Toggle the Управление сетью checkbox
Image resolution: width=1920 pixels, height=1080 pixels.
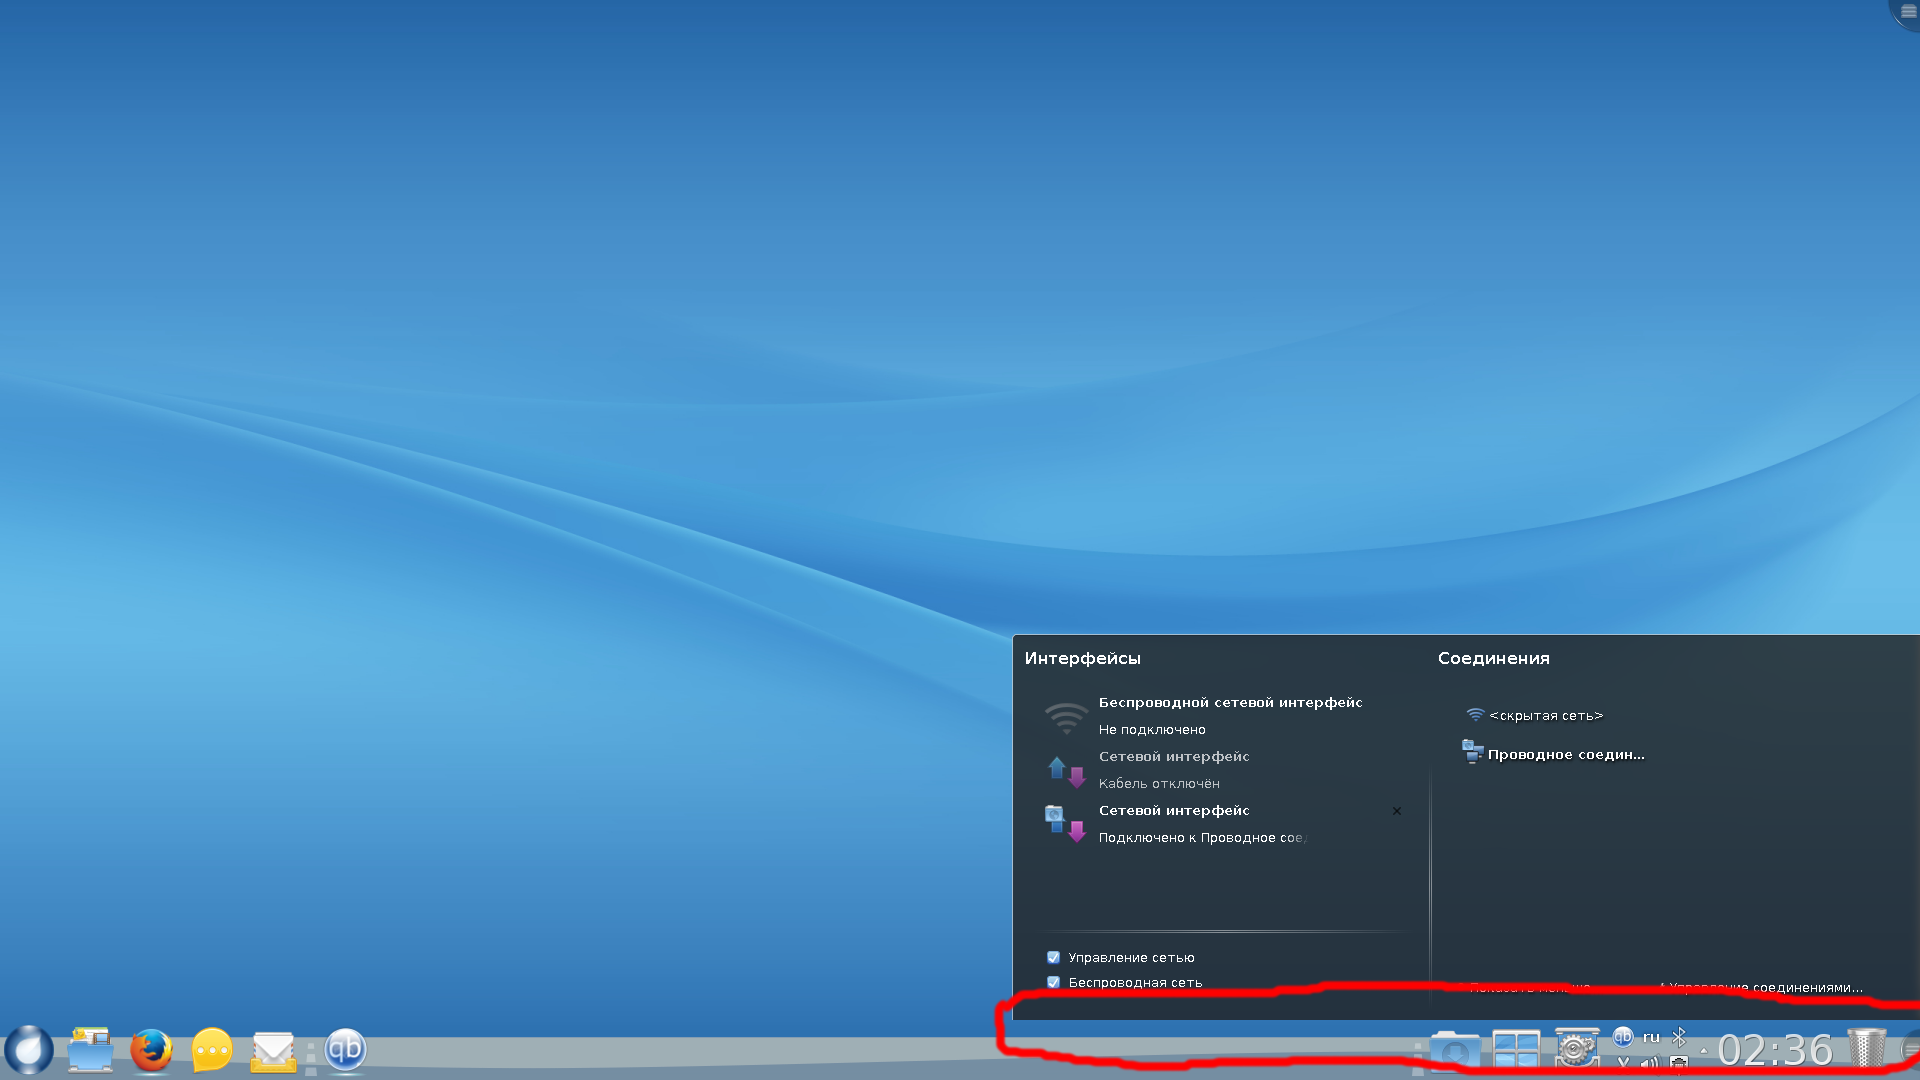(x=1053, y=958)
